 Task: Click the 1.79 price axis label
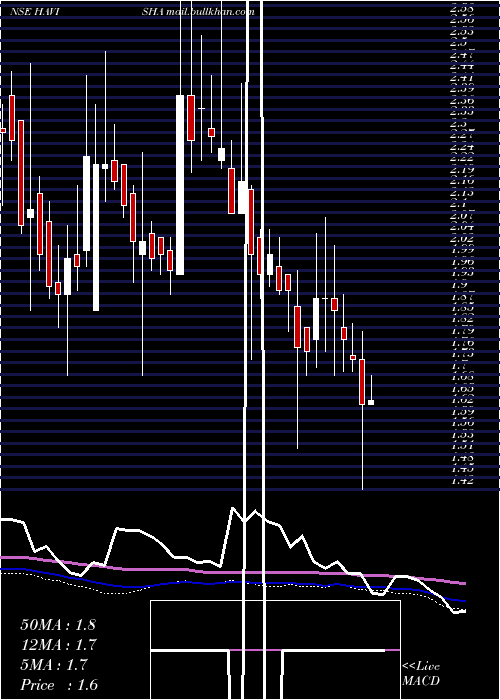[462, 331]
